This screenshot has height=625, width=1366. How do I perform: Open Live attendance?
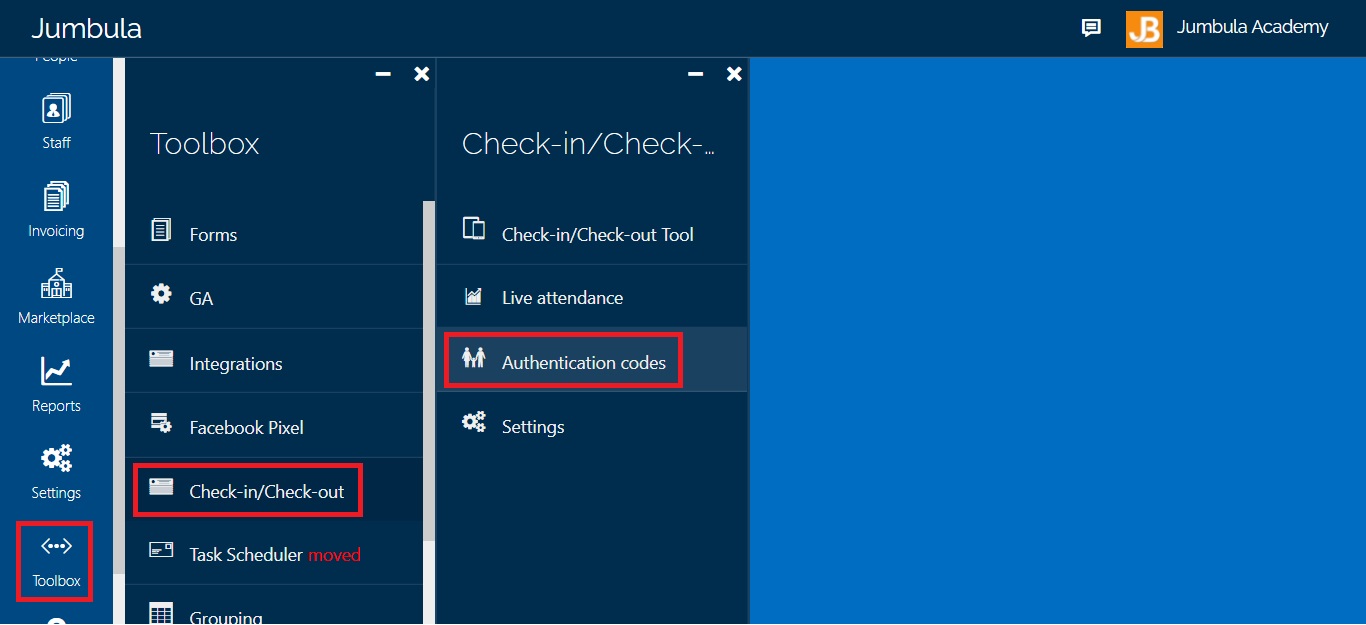pos(592,297)
